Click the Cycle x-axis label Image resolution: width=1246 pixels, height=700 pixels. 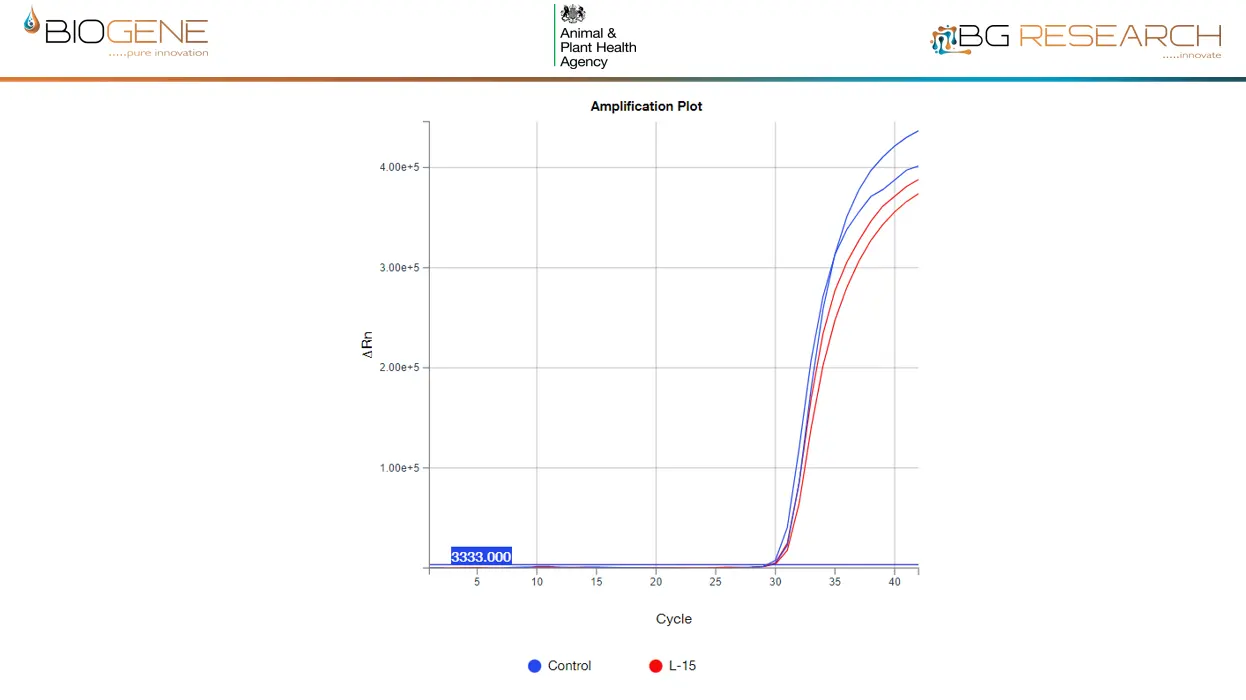click(x=673, y=619)
